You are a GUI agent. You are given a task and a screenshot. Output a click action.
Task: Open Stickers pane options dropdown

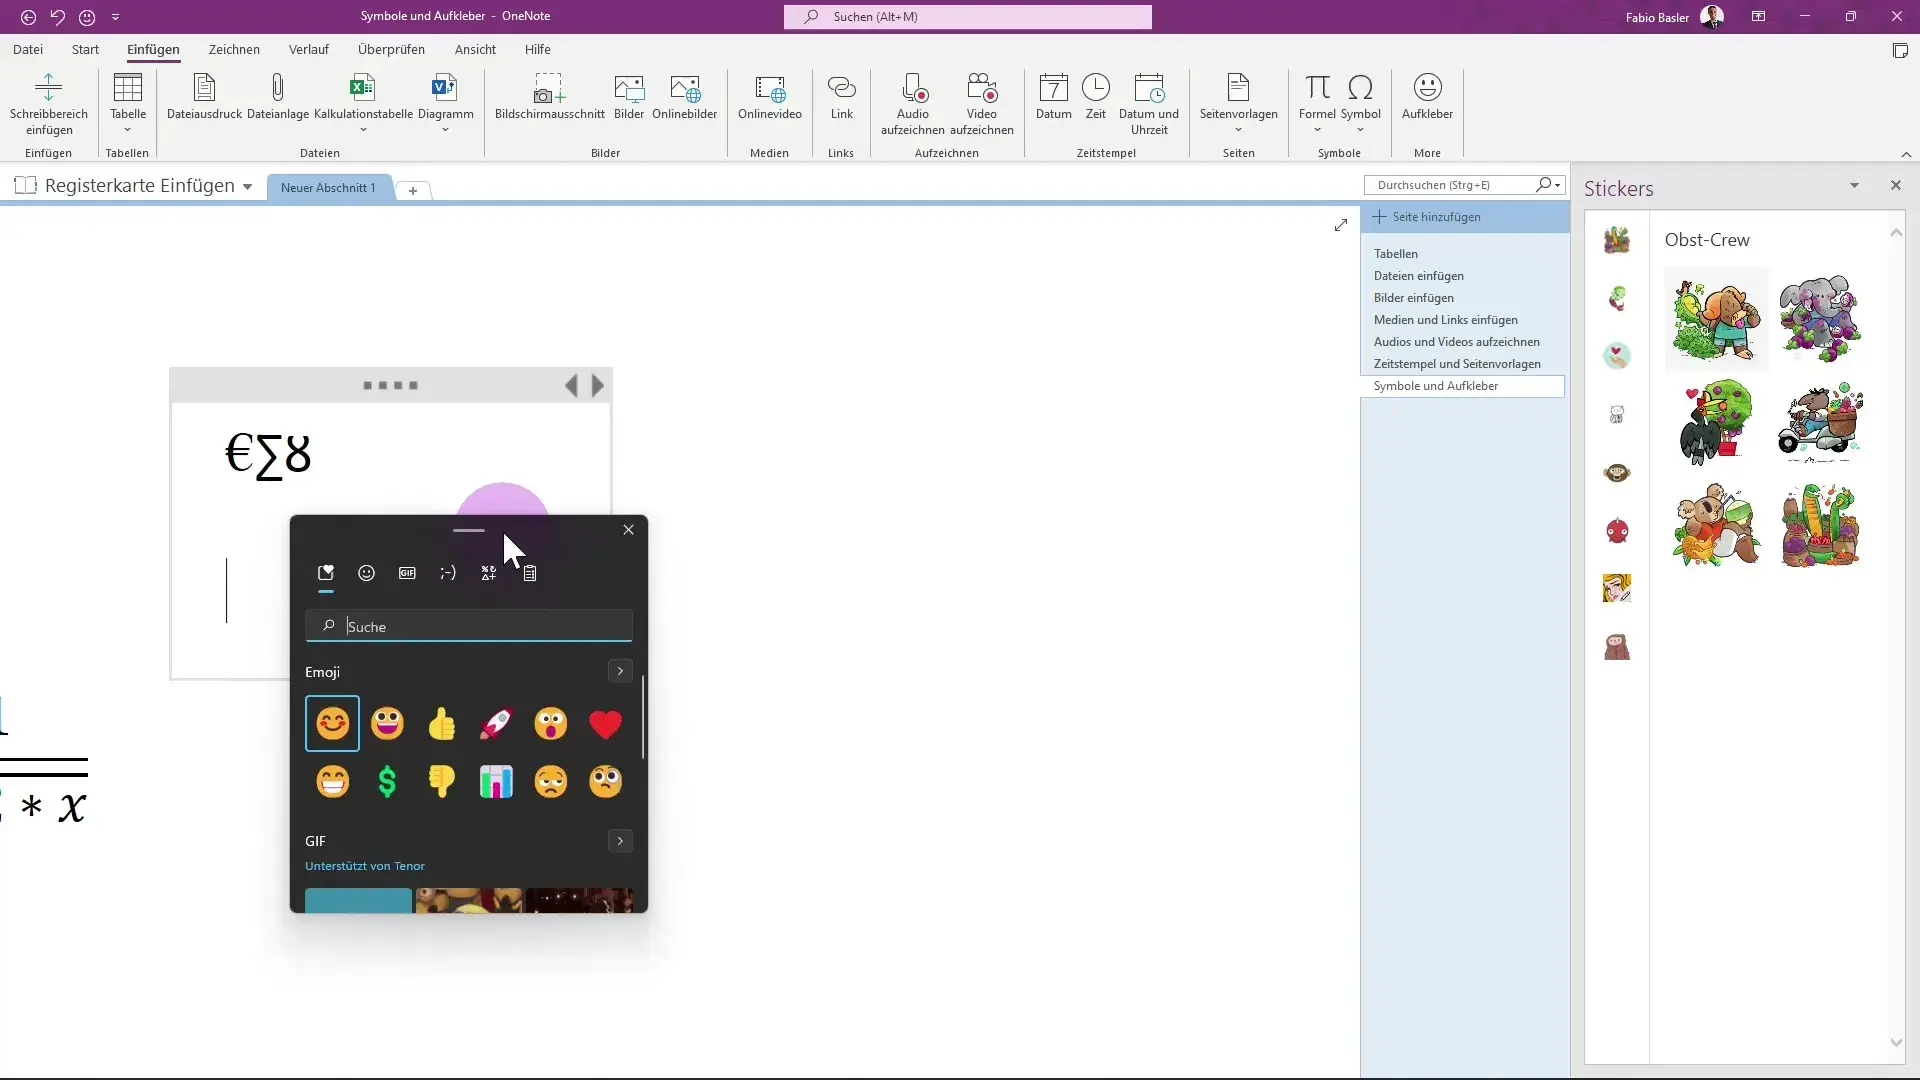(x=1854, y=185)
